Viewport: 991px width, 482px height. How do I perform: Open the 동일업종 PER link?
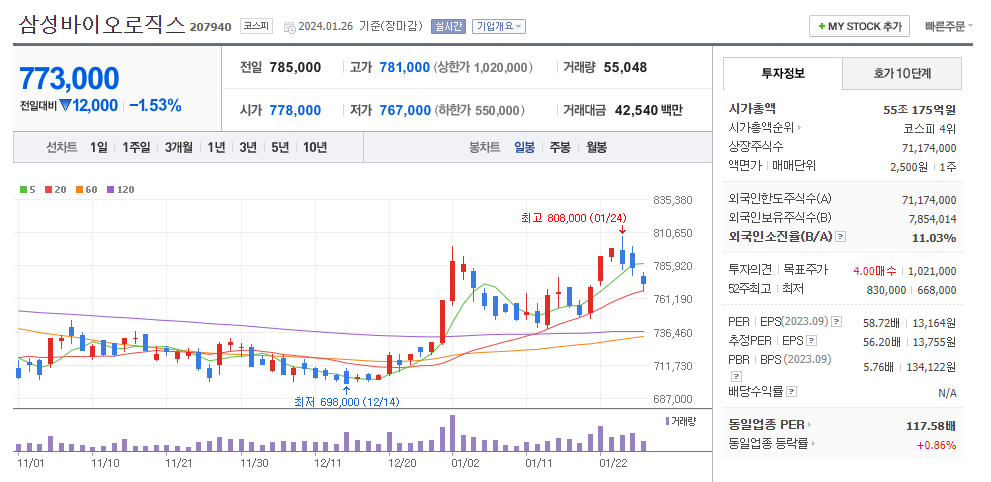pyautogui.click(x=770, y=425)
